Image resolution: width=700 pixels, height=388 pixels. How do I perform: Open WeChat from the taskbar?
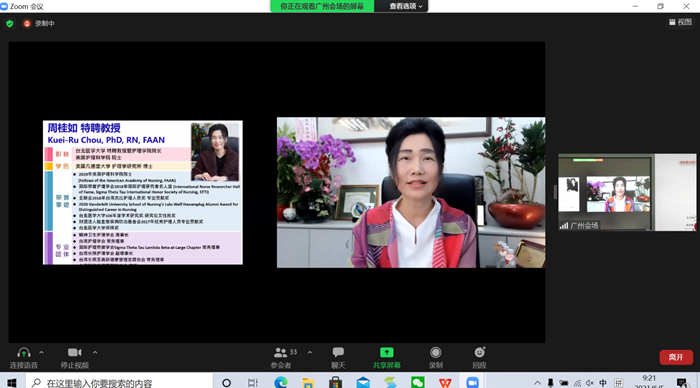pos(418,383)
